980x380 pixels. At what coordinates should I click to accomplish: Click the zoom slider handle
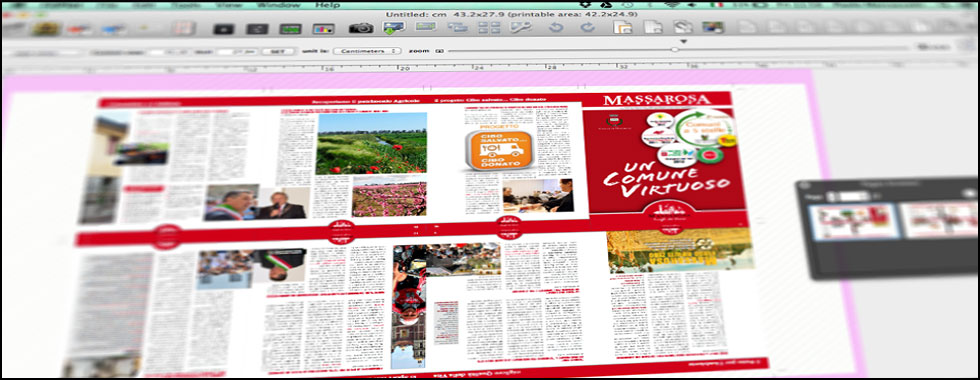coord(675,49)
